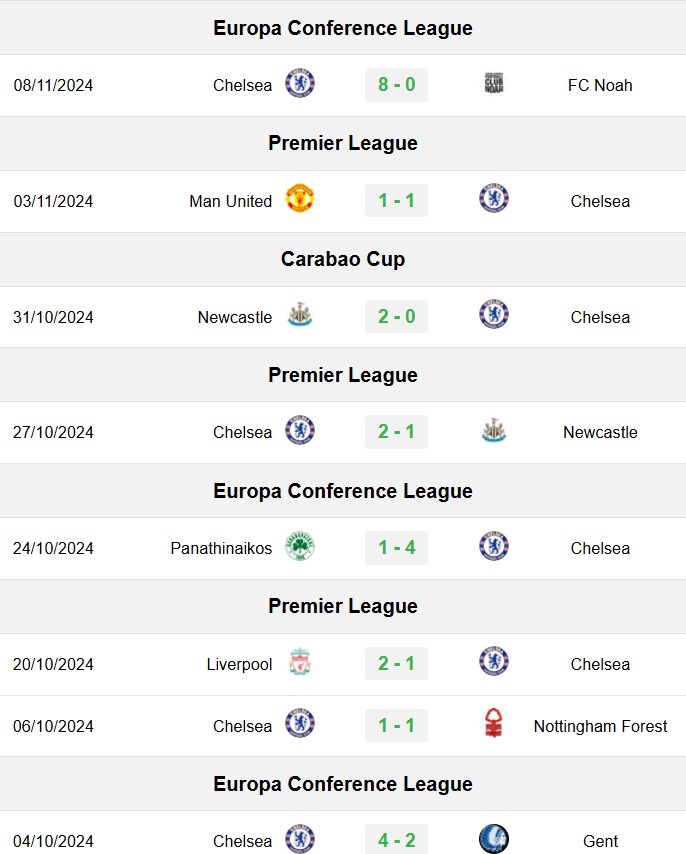
Task: Open the 4 - 2 score versus Gent
Action: pos(396,840)
